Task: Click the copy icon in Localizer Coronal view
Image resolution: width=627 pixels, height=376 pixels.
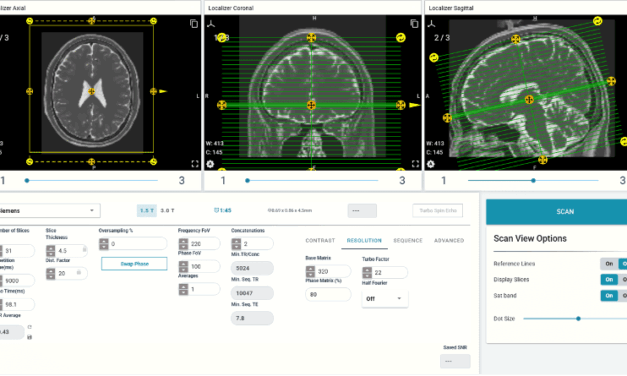Action: pyautogui.click(x=414, y=24)
